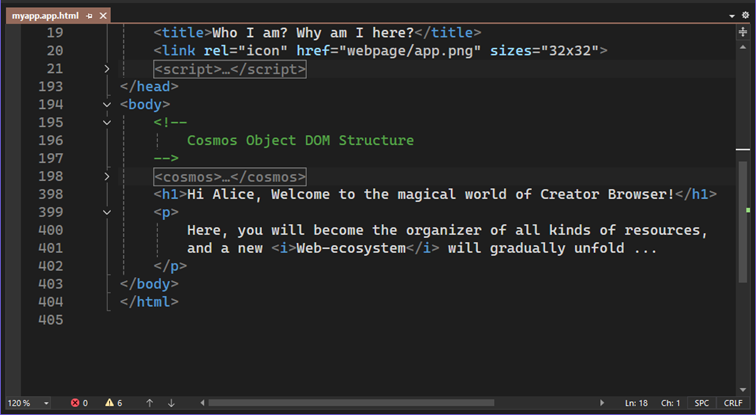The height and width of the screenshot is (415, 756).
Task: Click the collapsed <cosmos>…</cosmos> placeholder box
Action: click(230, 177)
